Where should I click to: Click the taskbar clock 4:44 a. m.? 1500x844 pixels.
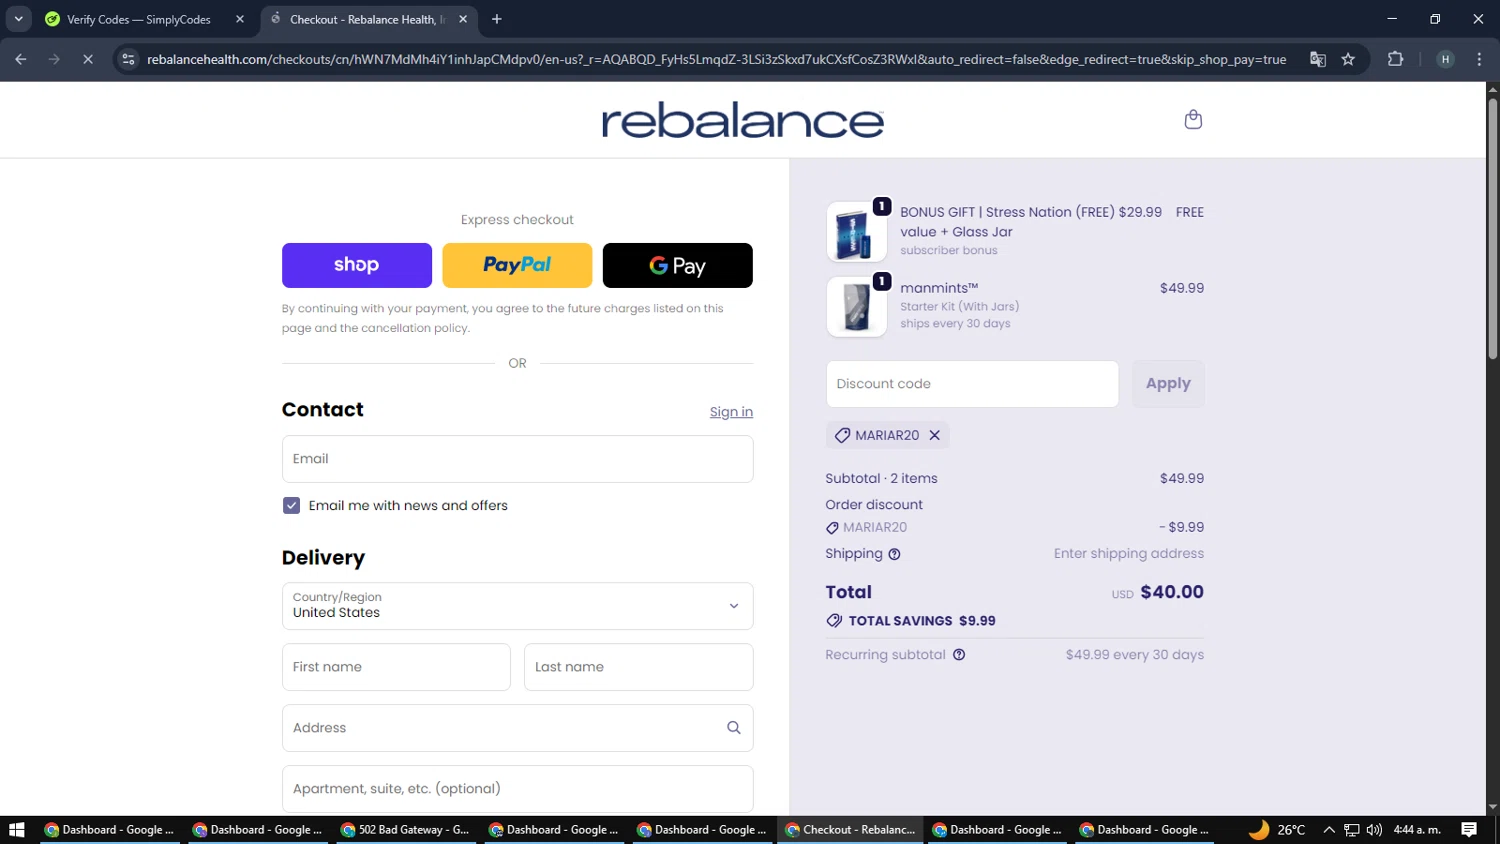[x=1417, y=830]
